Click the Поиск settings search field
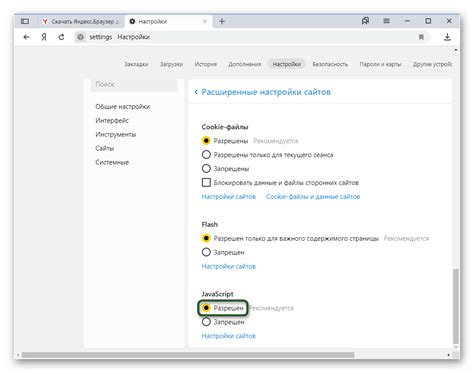Image resolution: width=474 pixels, height=373 pixels. pos(134,85)
